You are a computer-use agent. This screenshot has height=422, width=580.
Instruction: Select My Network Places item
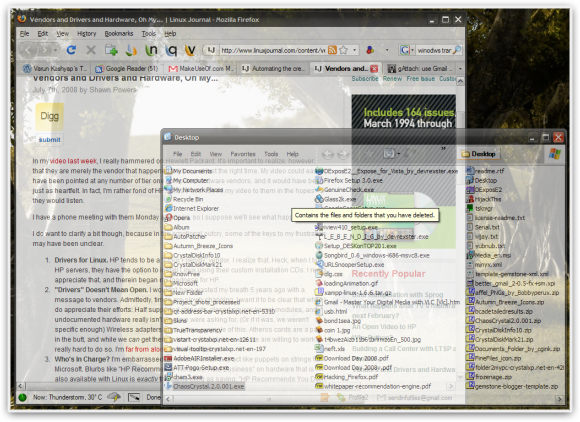tap(194, 190)
